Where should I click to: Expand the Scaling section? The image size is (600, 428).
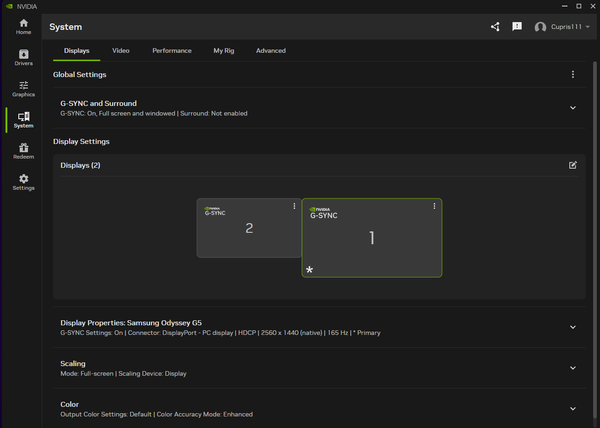pyautogui.click(x=573, y=368)
